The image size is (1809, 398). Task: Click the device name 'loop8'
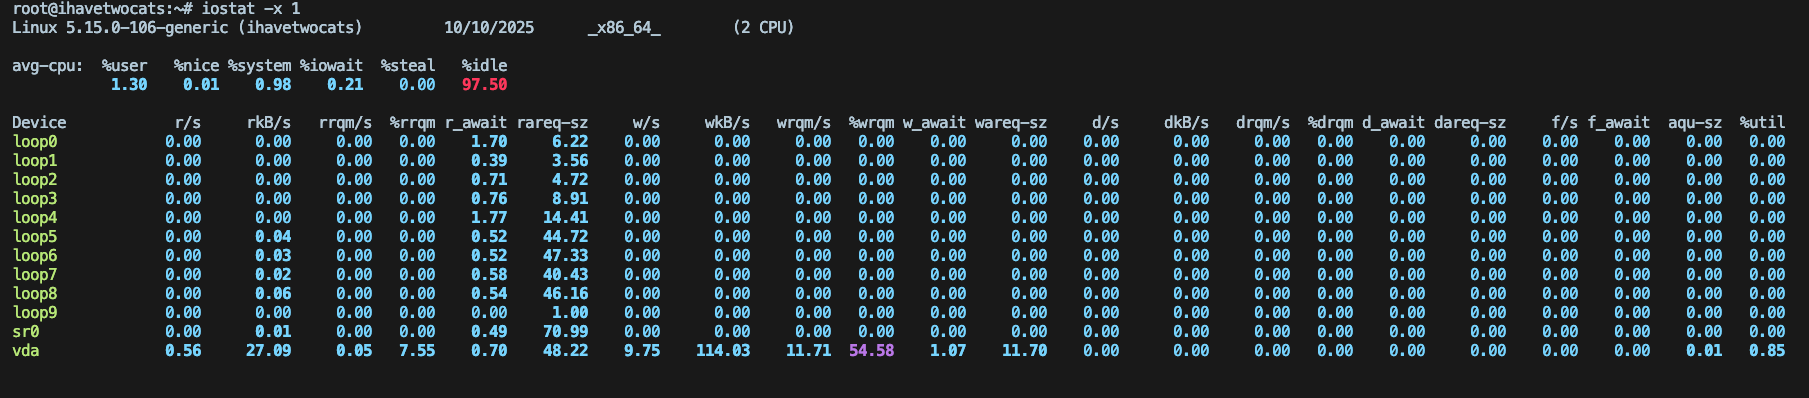(x=35, y=294)
